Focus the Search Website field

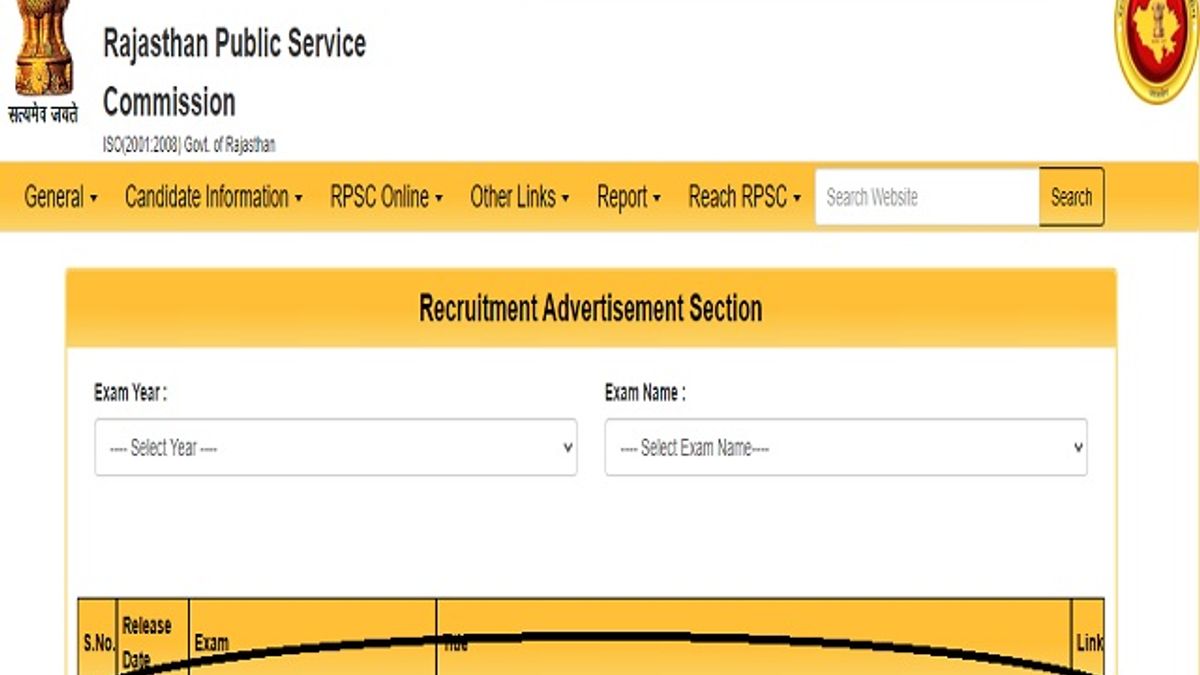coord(927,197)
